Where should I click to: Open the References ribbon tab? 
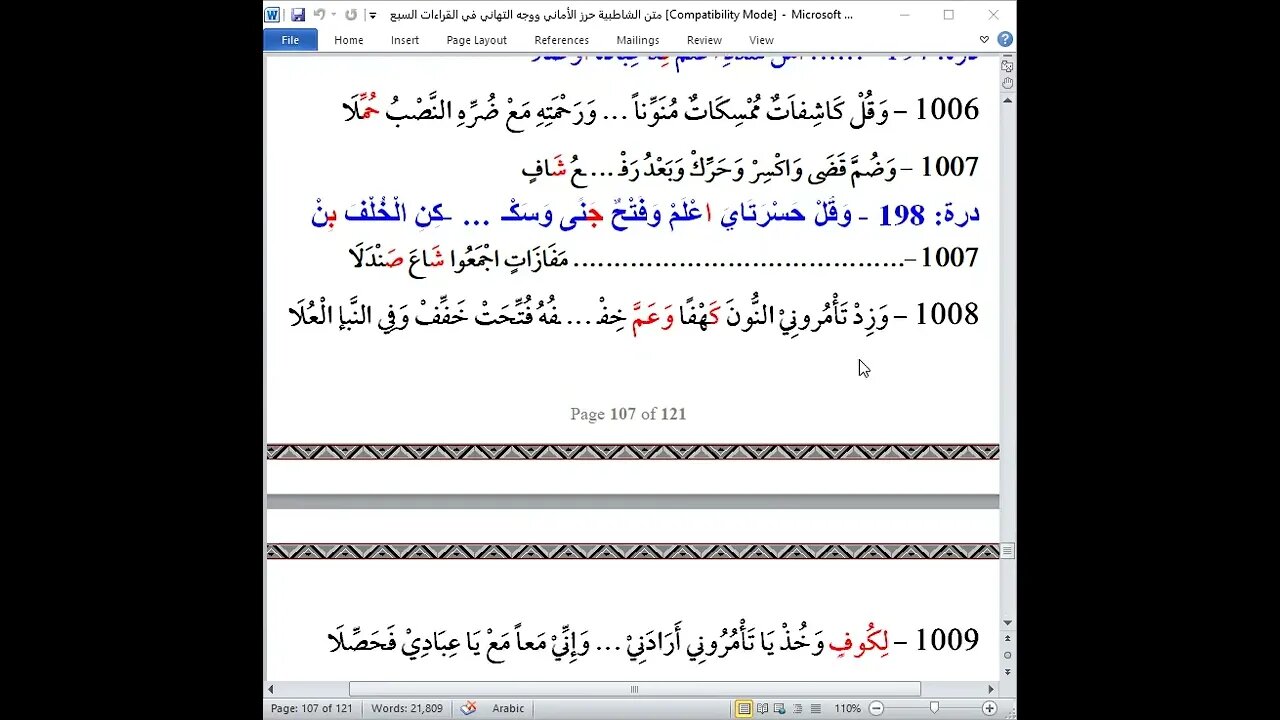(562, 40)
